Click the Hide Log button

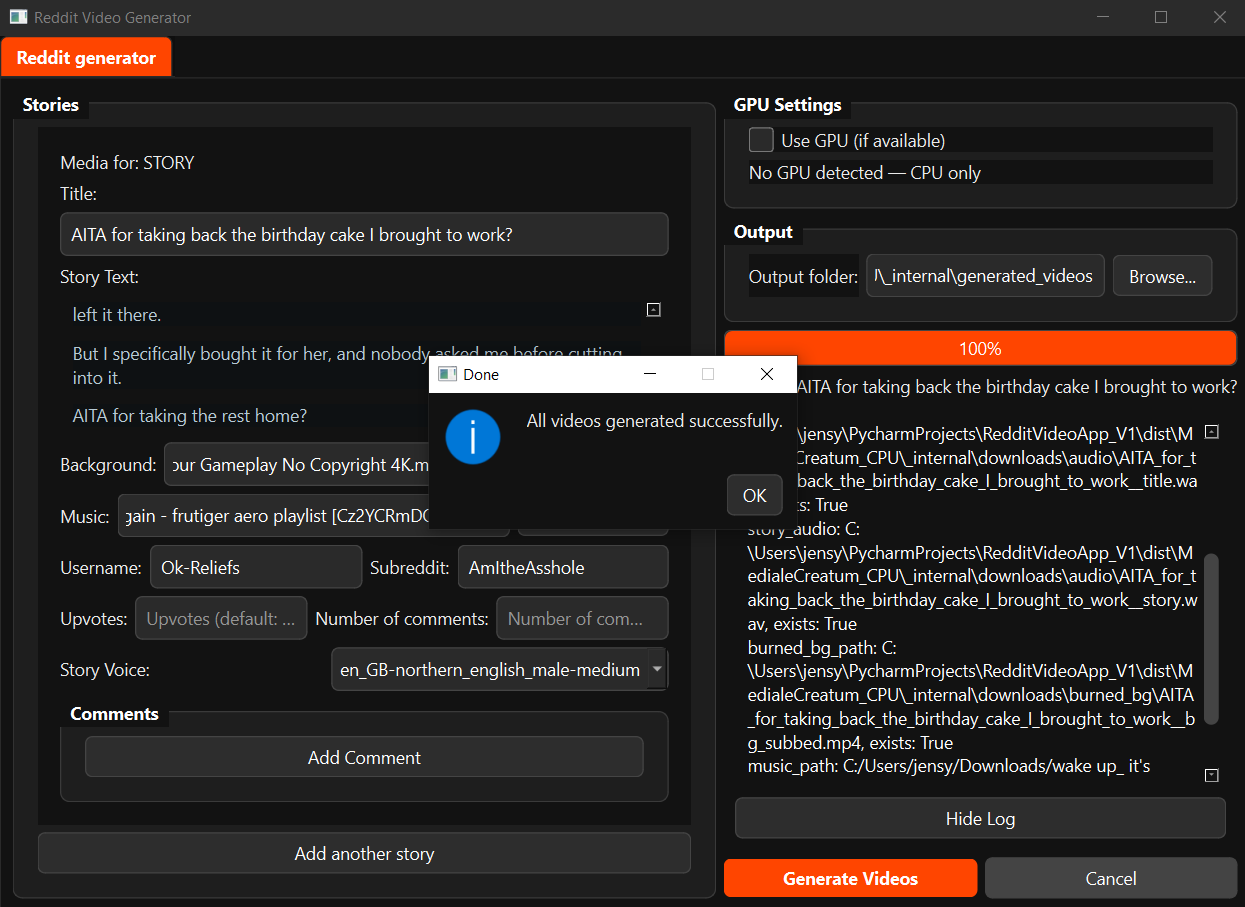pyautogui.click(x=980, y=819)
